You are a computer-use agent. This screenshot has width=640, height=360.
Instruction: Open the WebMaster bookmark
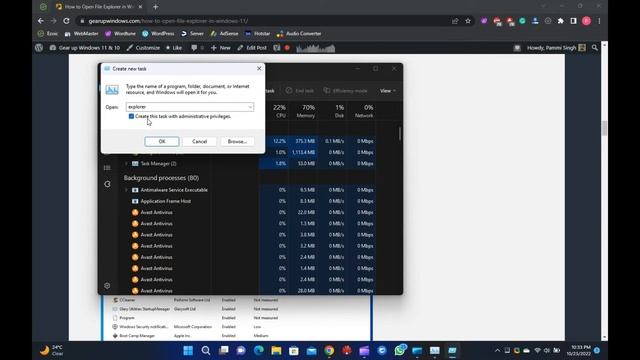(82, 34)
